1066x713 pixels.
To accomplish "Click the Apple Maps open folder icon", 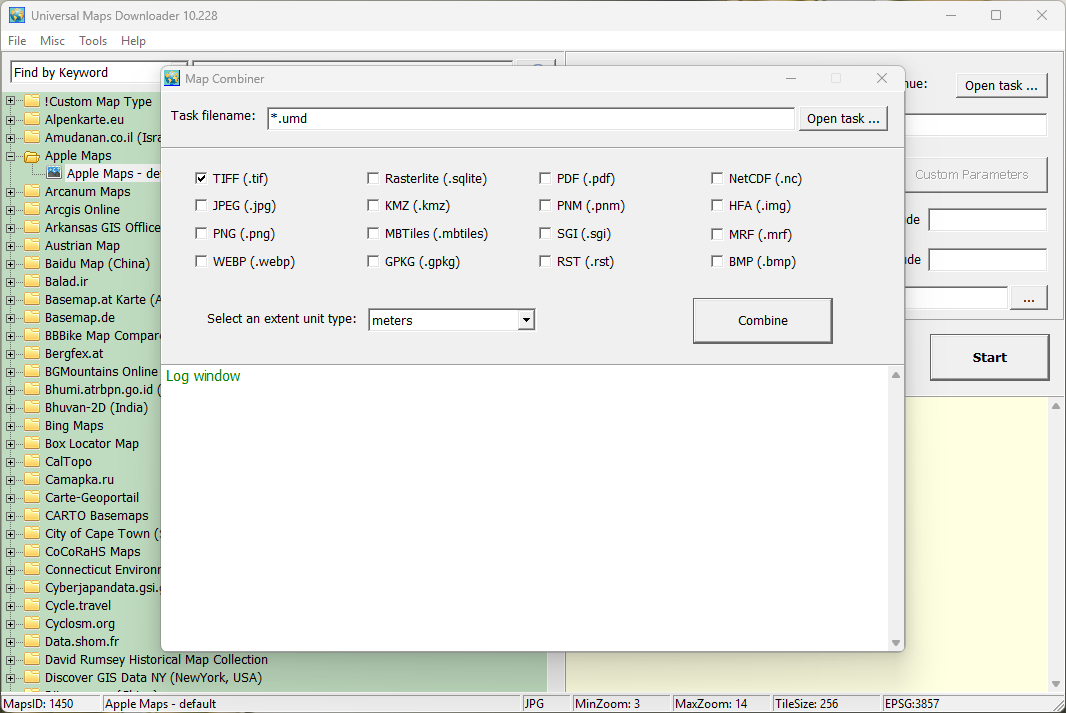I will (x=32, y=156).
